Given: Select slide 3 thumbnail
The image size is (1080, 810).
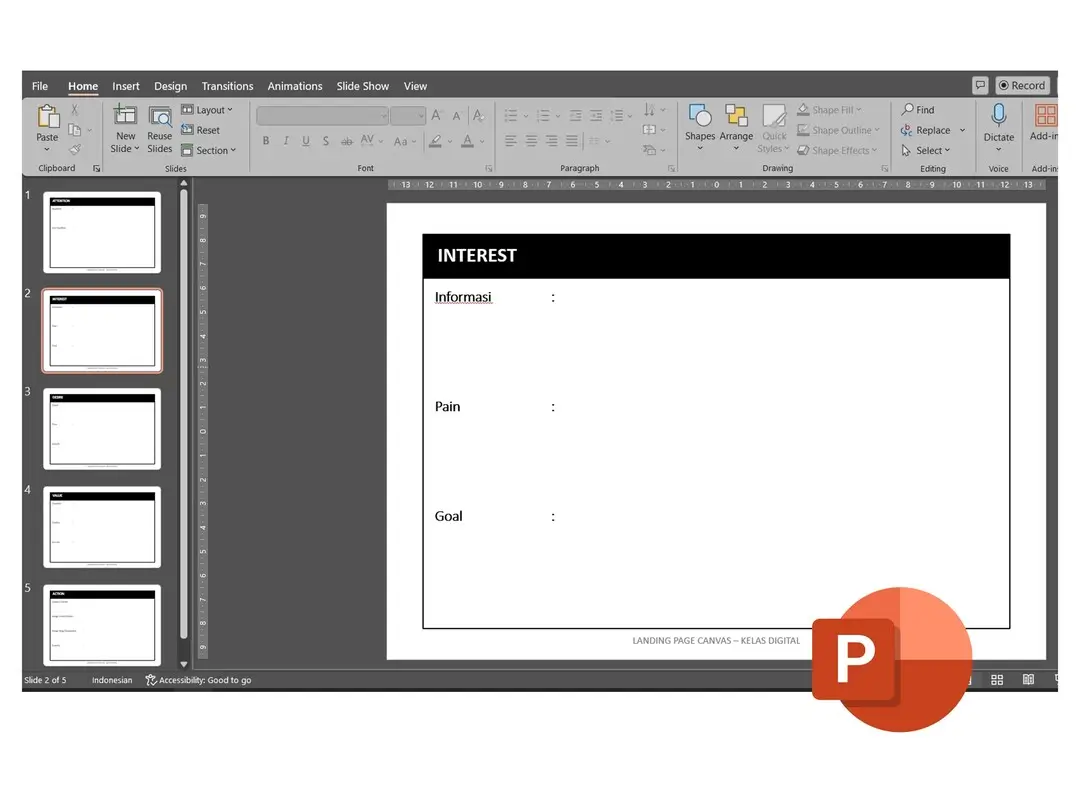Looking at the screenshot, I should click(102, 428).
